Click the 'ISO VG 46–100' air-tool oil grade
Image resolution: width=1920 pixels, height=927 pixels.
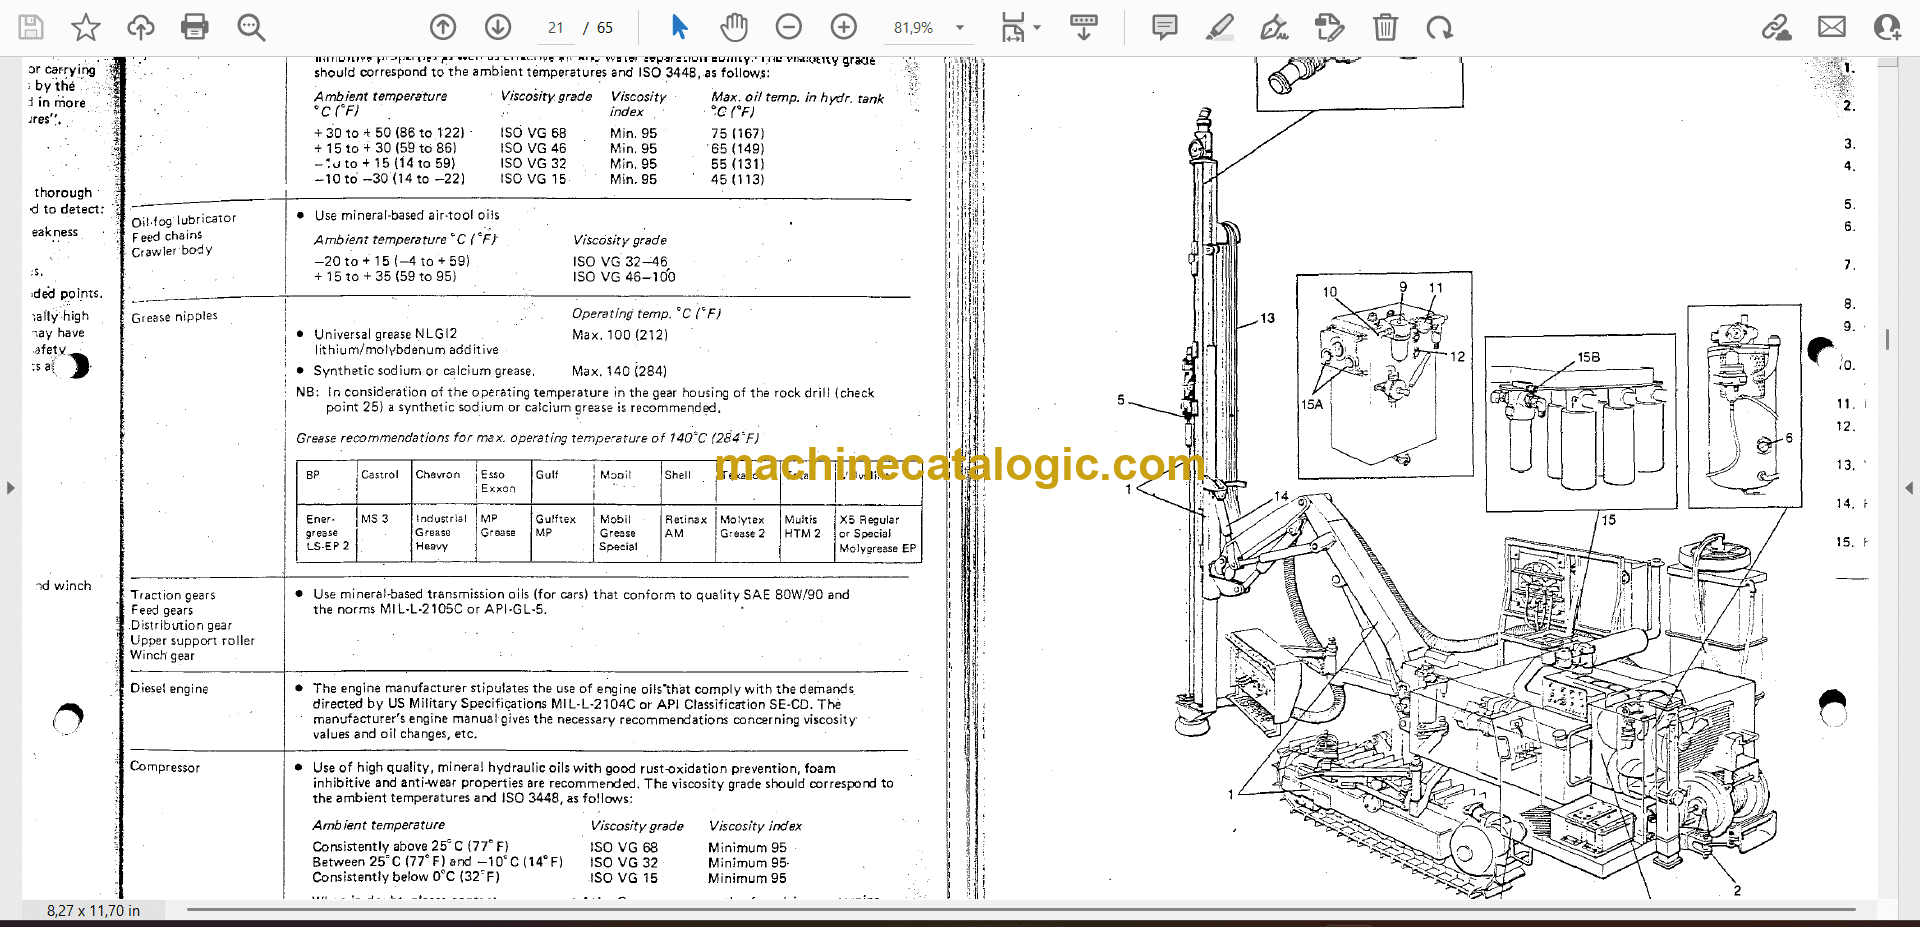click(624, 277)
